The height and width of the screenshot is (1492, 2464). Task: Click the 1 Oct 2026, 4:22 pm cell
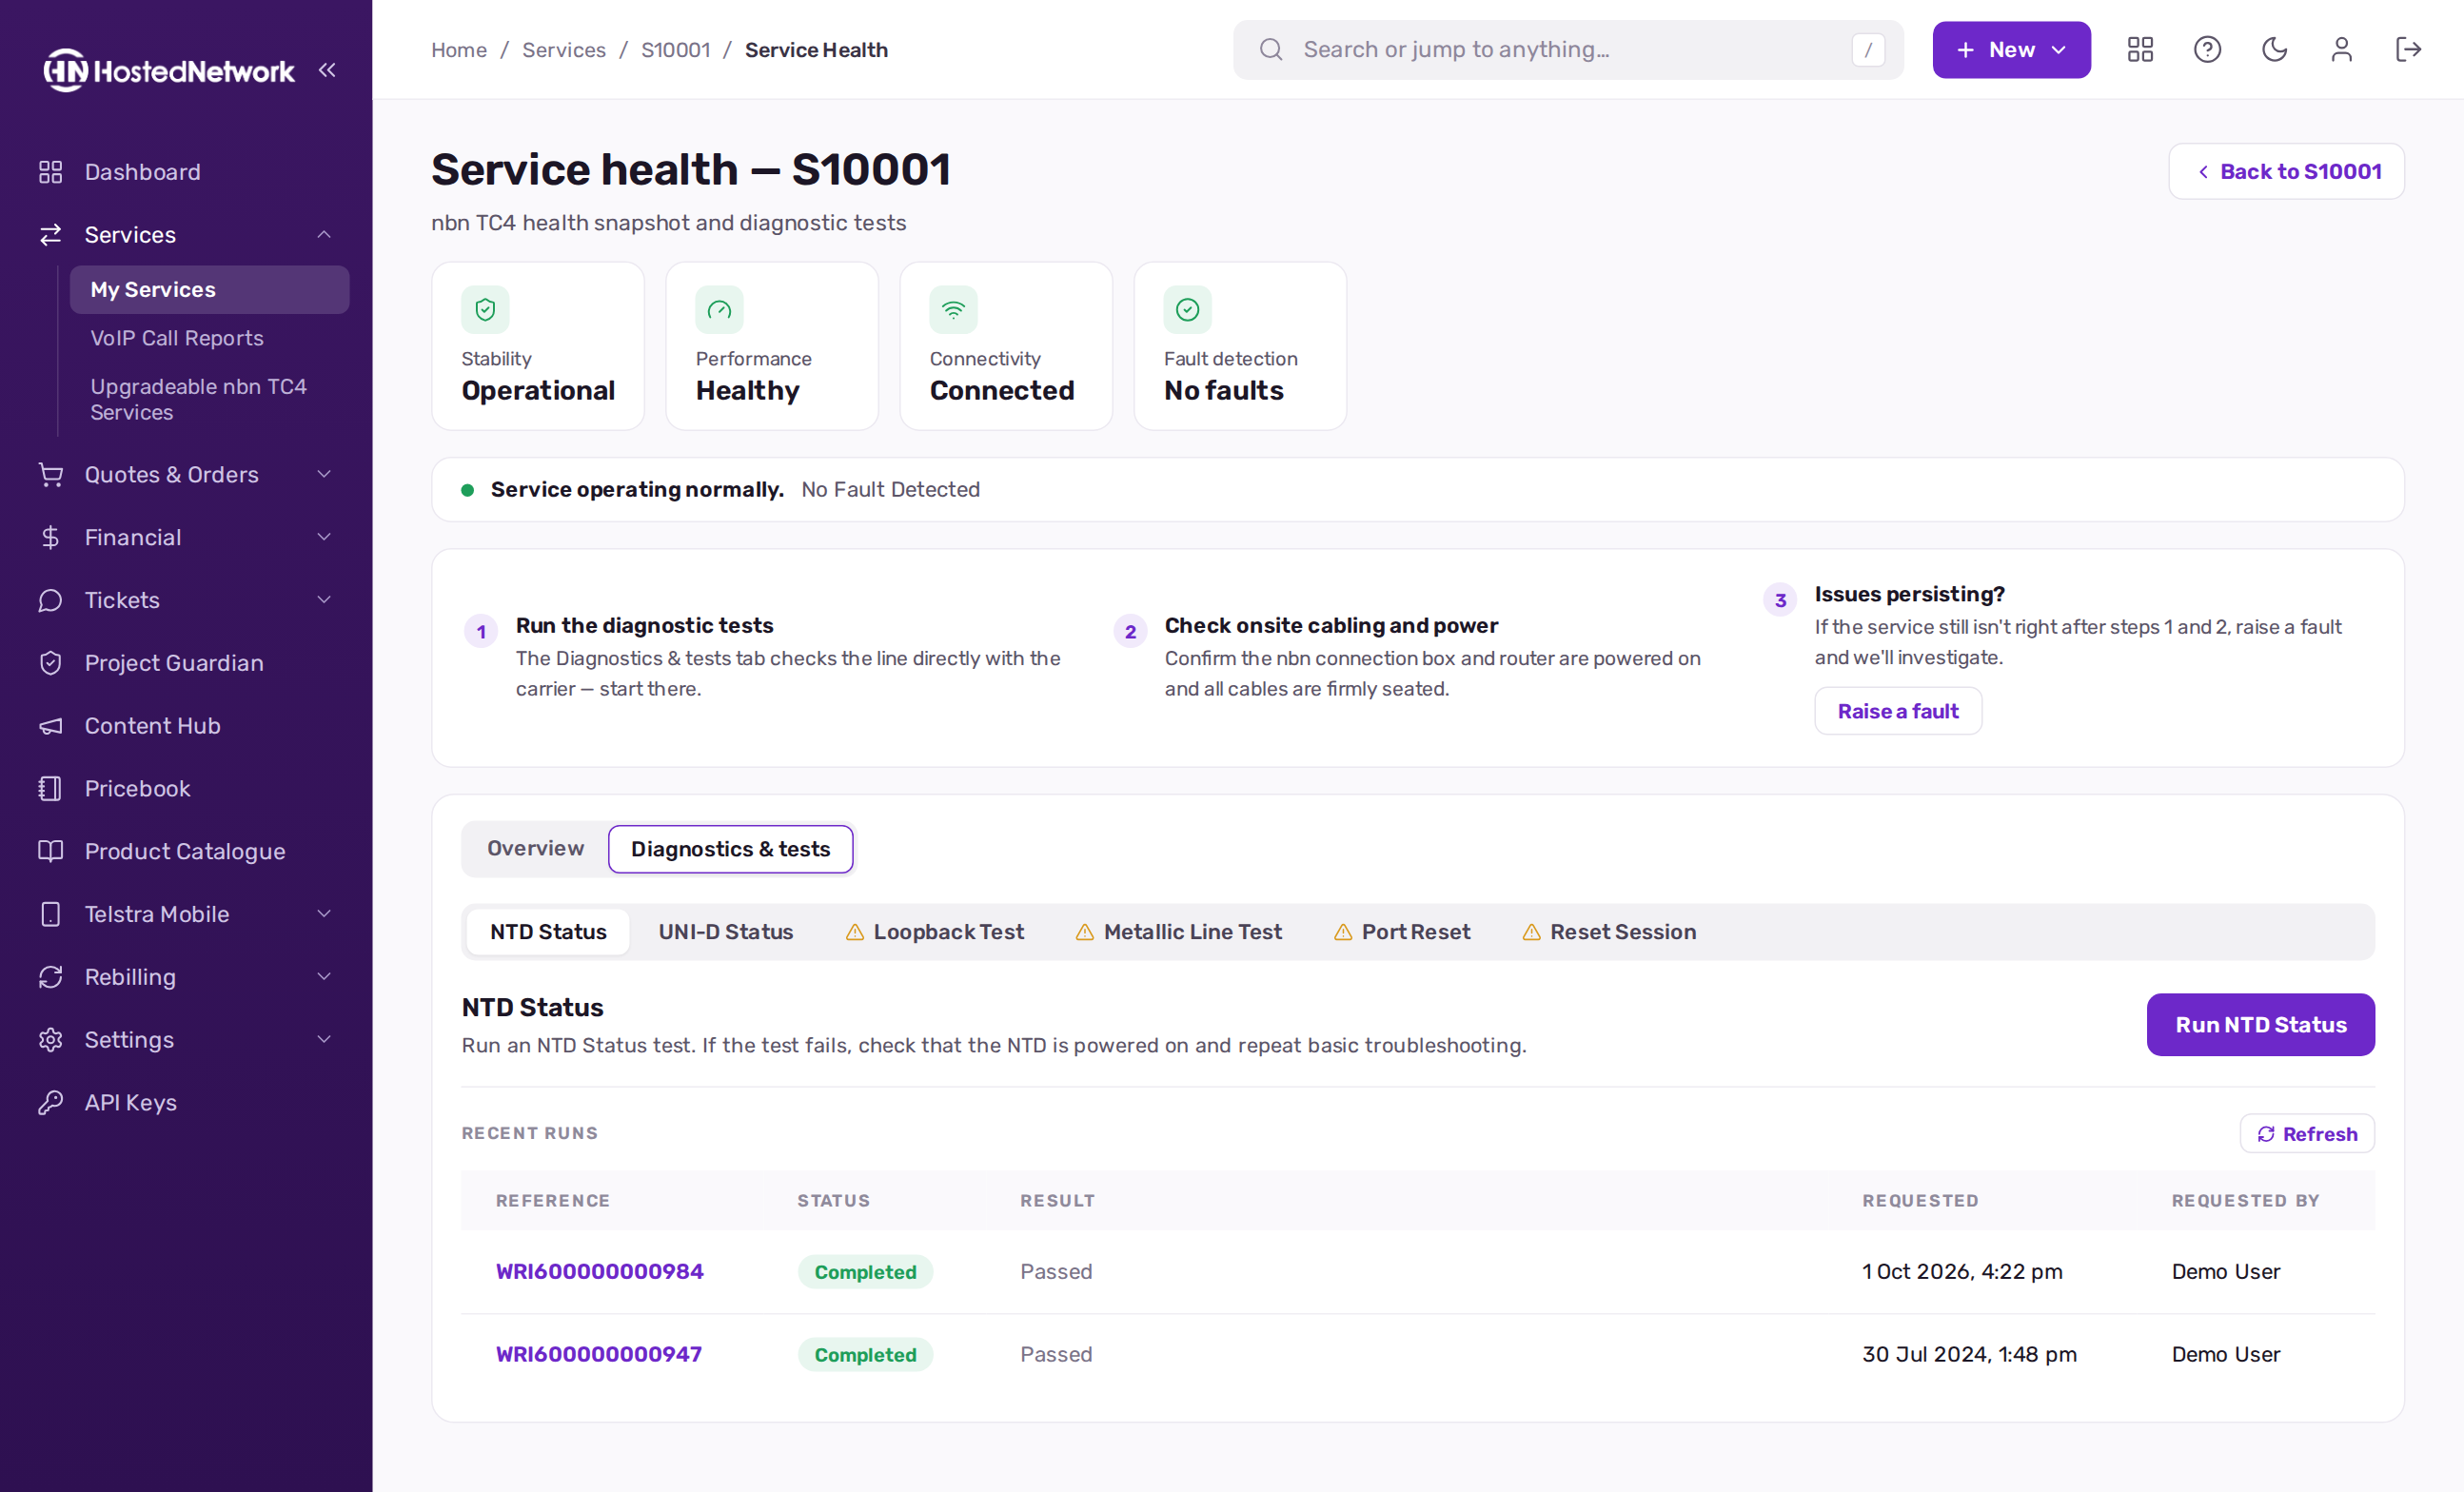(x=1962, y=1272)
